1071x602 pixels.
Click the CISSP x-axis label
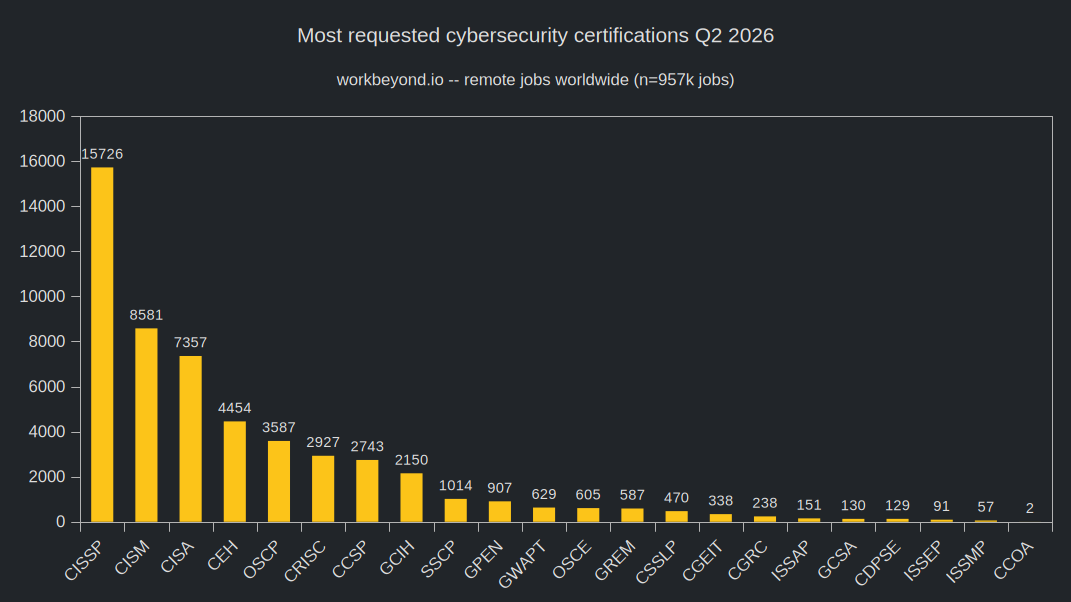point(83,560)
